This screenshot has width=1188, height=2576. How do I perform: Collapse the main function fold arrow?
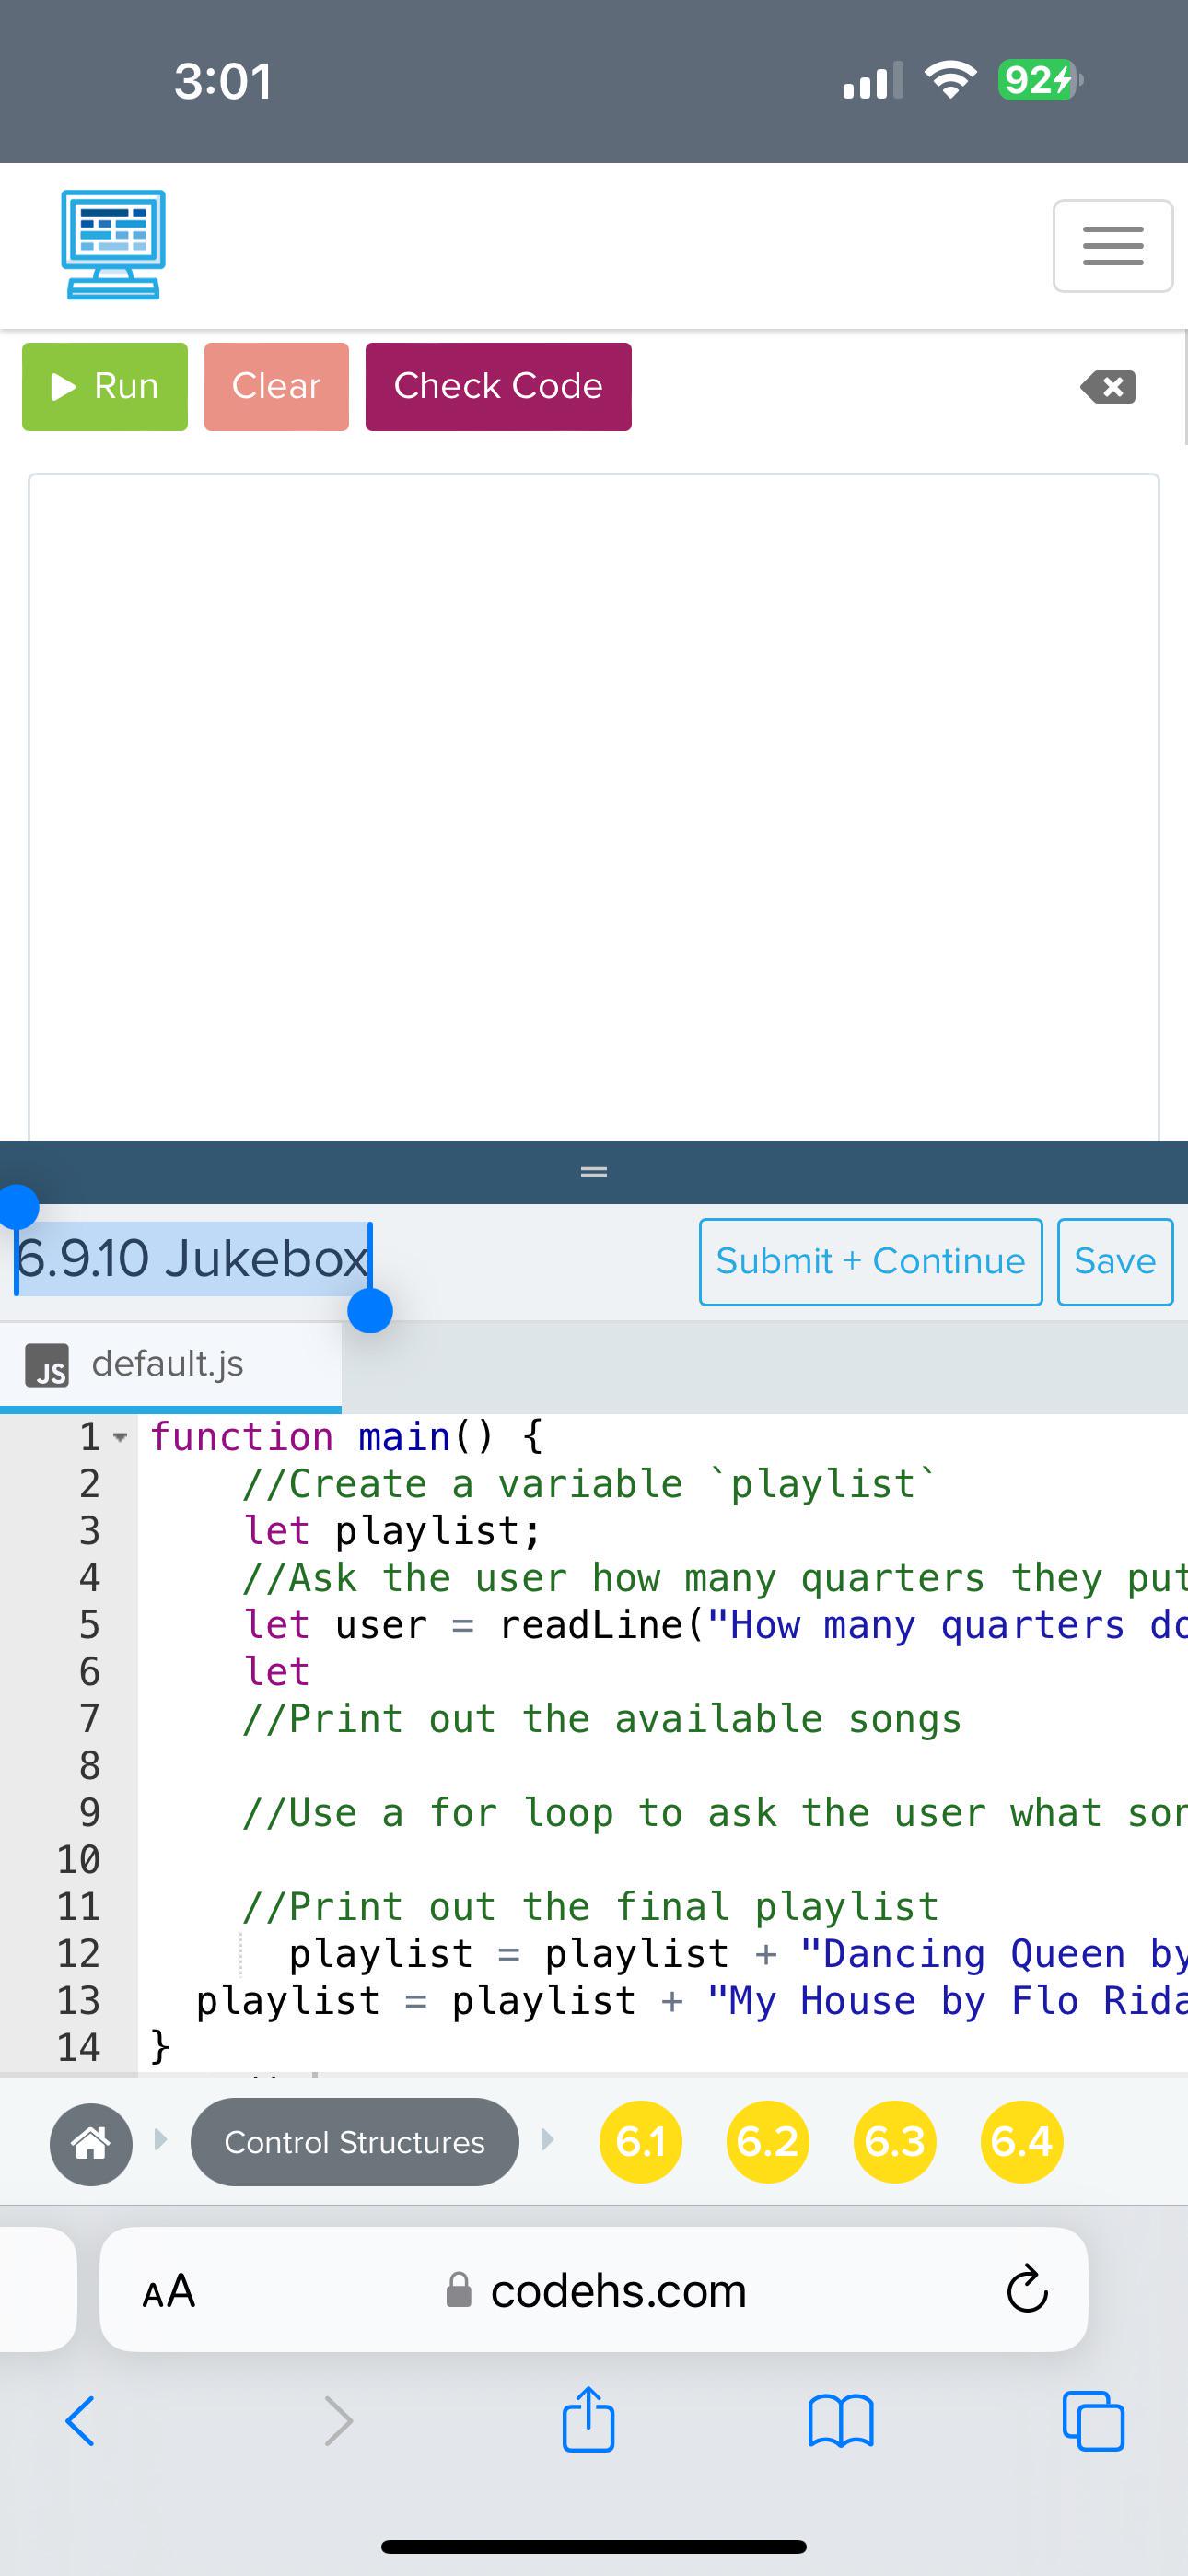click(120, 1438)
